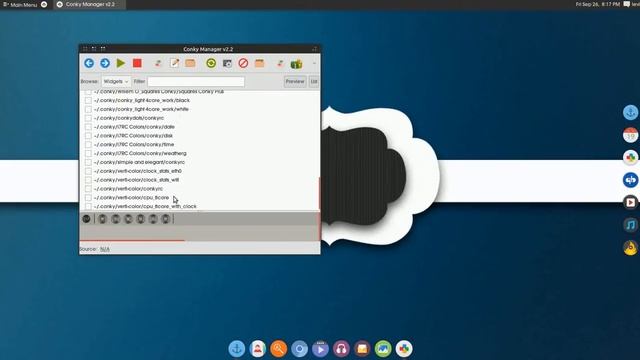Screen dimensions: 640x360
Task: Click the Filter text field
Action: click(196, 82)
